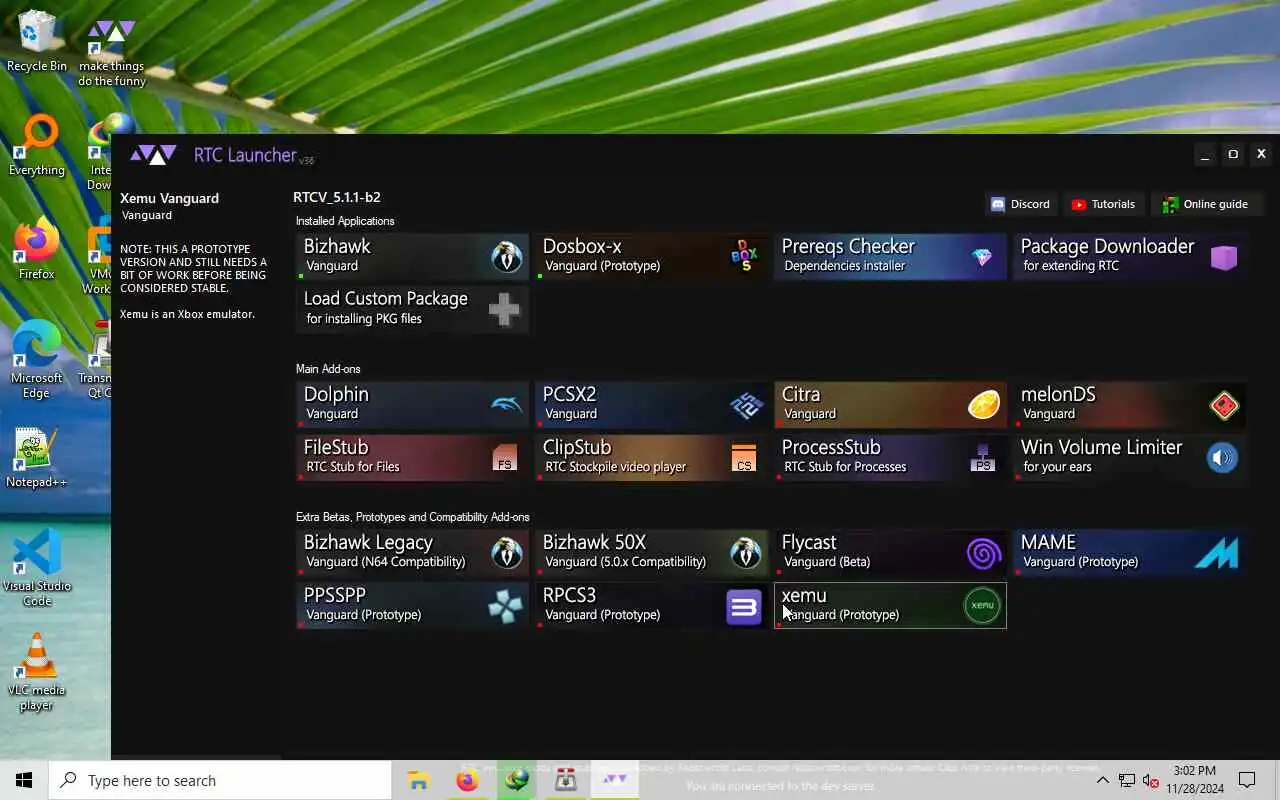Click the Bizhawk 50X penguin icon
The height and width of the screenshot is (800, 1280).
[x=745, y=553]
